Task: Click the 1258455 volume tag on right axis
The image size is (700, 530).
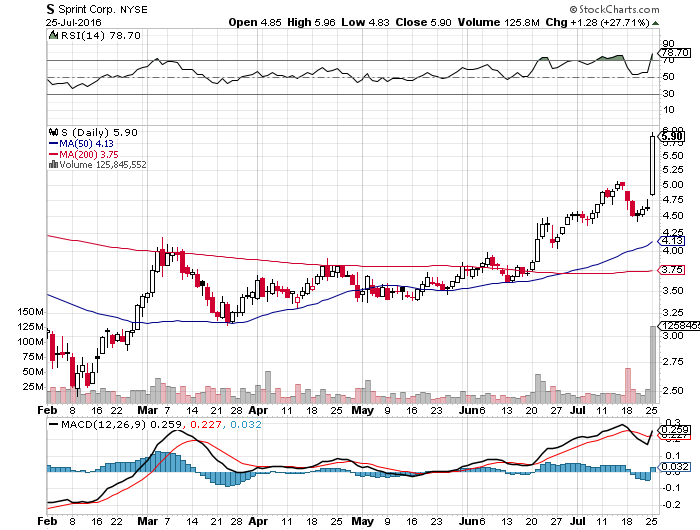Action: (x=679, y=326)
